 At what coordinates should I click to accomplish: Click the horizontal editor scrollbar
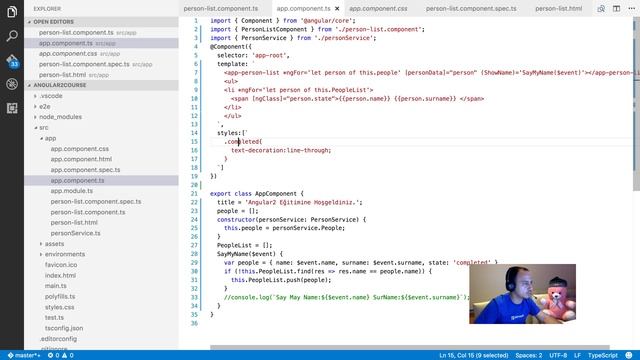pos(410,347)
